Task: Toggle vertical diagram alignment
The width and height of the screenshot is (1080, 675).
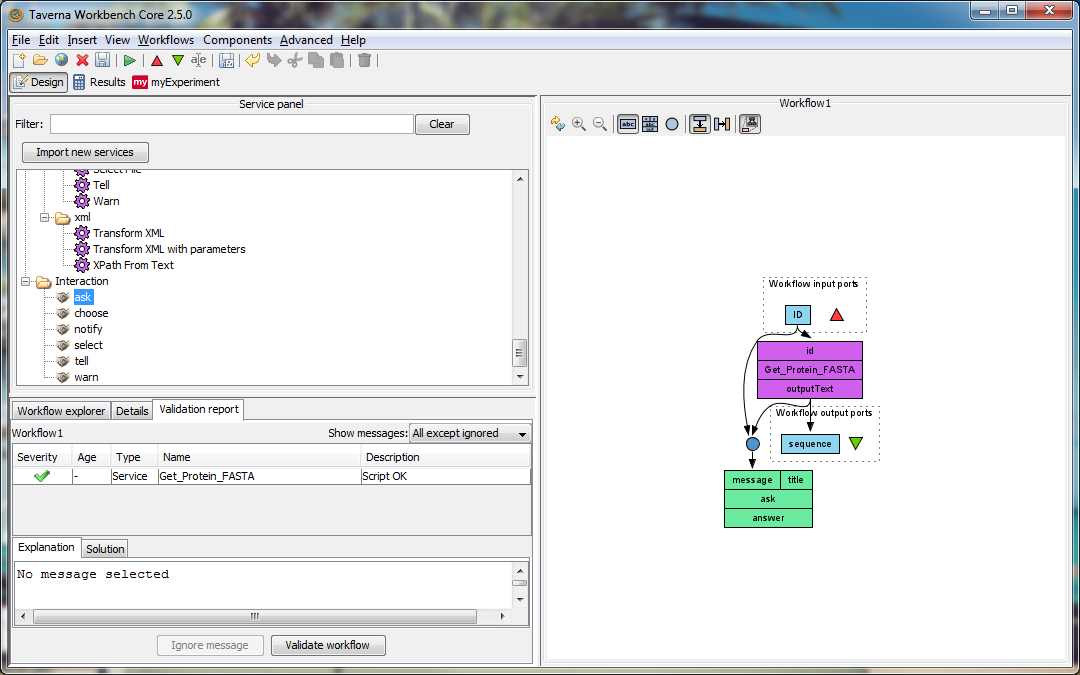Action: [x=700, y=124]
